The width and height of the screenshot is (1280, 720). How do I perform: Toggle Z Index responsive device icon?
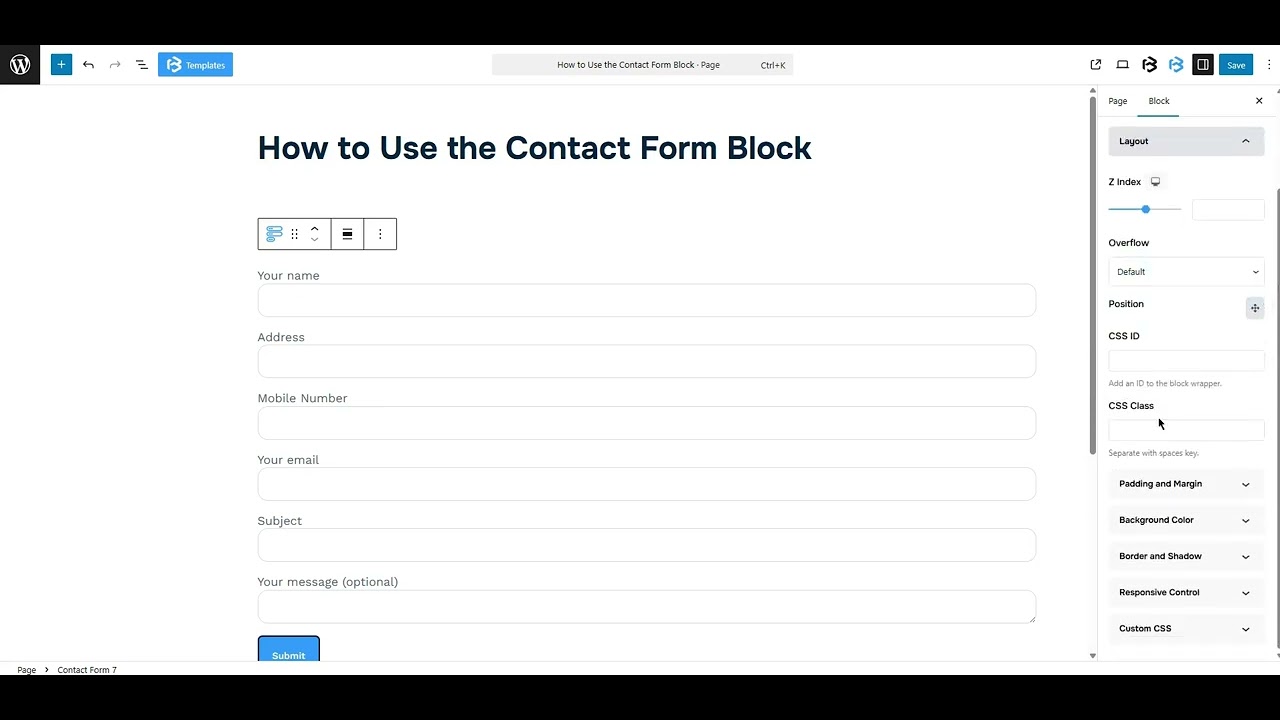click(1155, 181)
